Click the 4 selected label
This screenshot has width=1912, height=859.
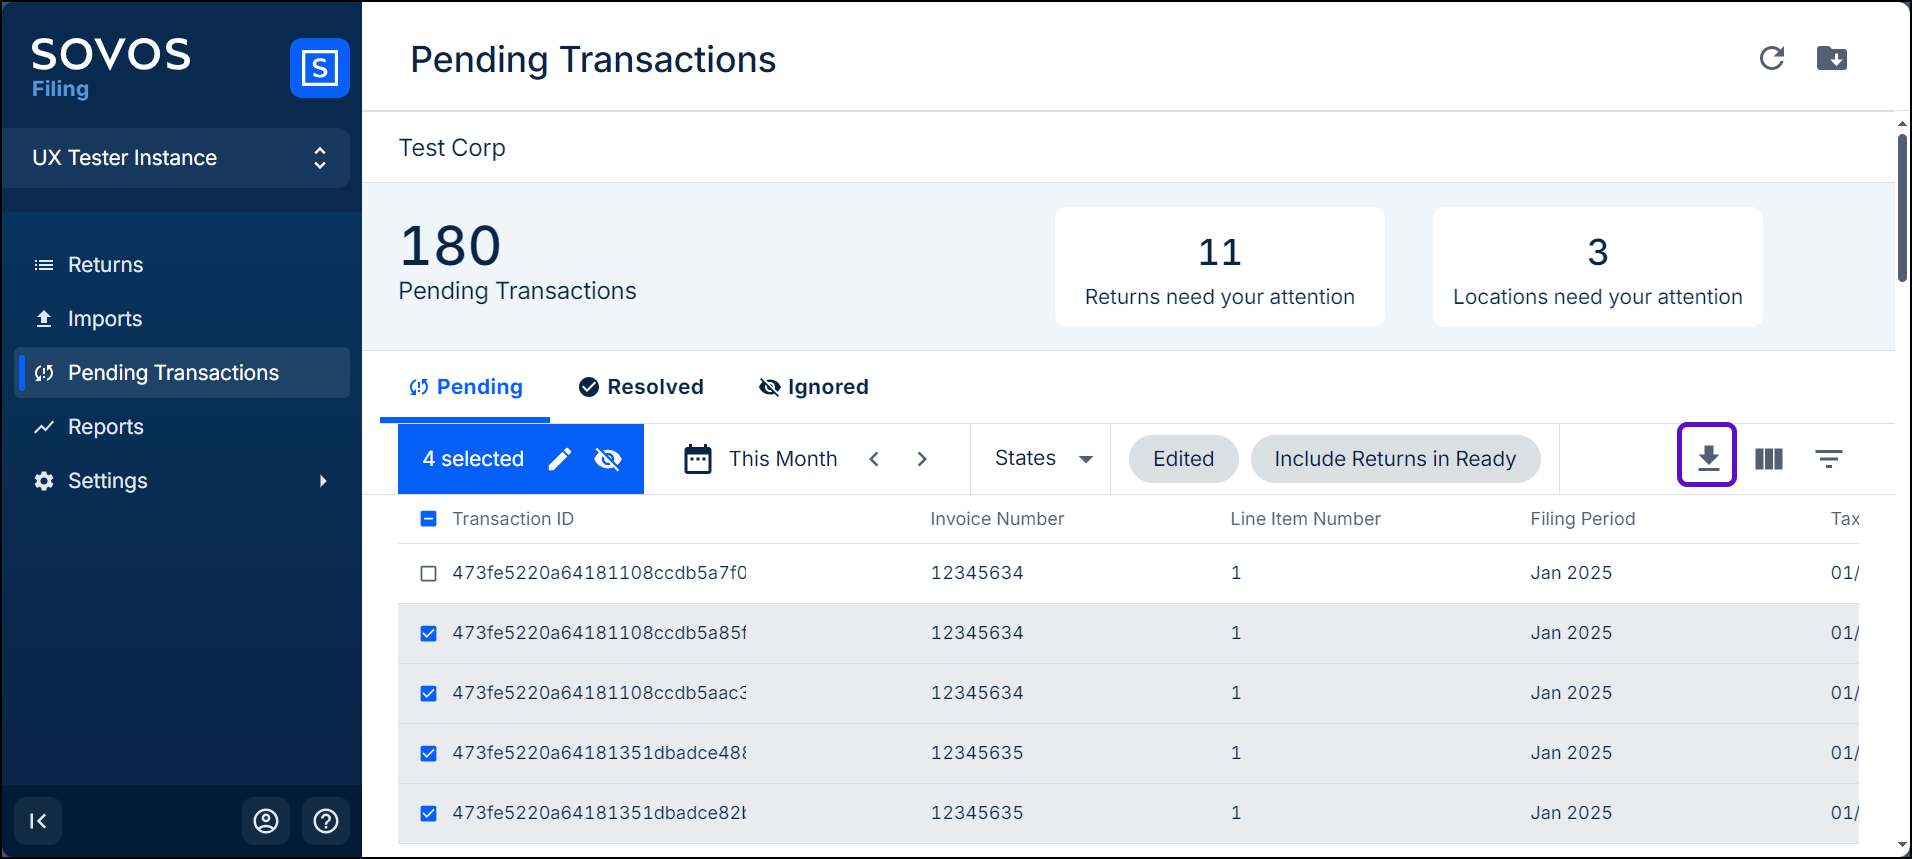pyautogui.click(x=473, y=459)
